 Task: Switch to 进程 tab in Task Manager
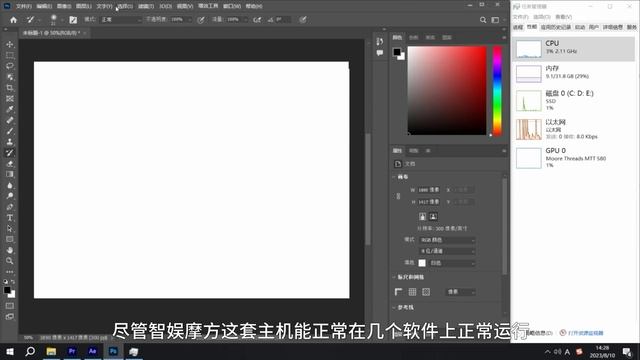tap(518, 27)
